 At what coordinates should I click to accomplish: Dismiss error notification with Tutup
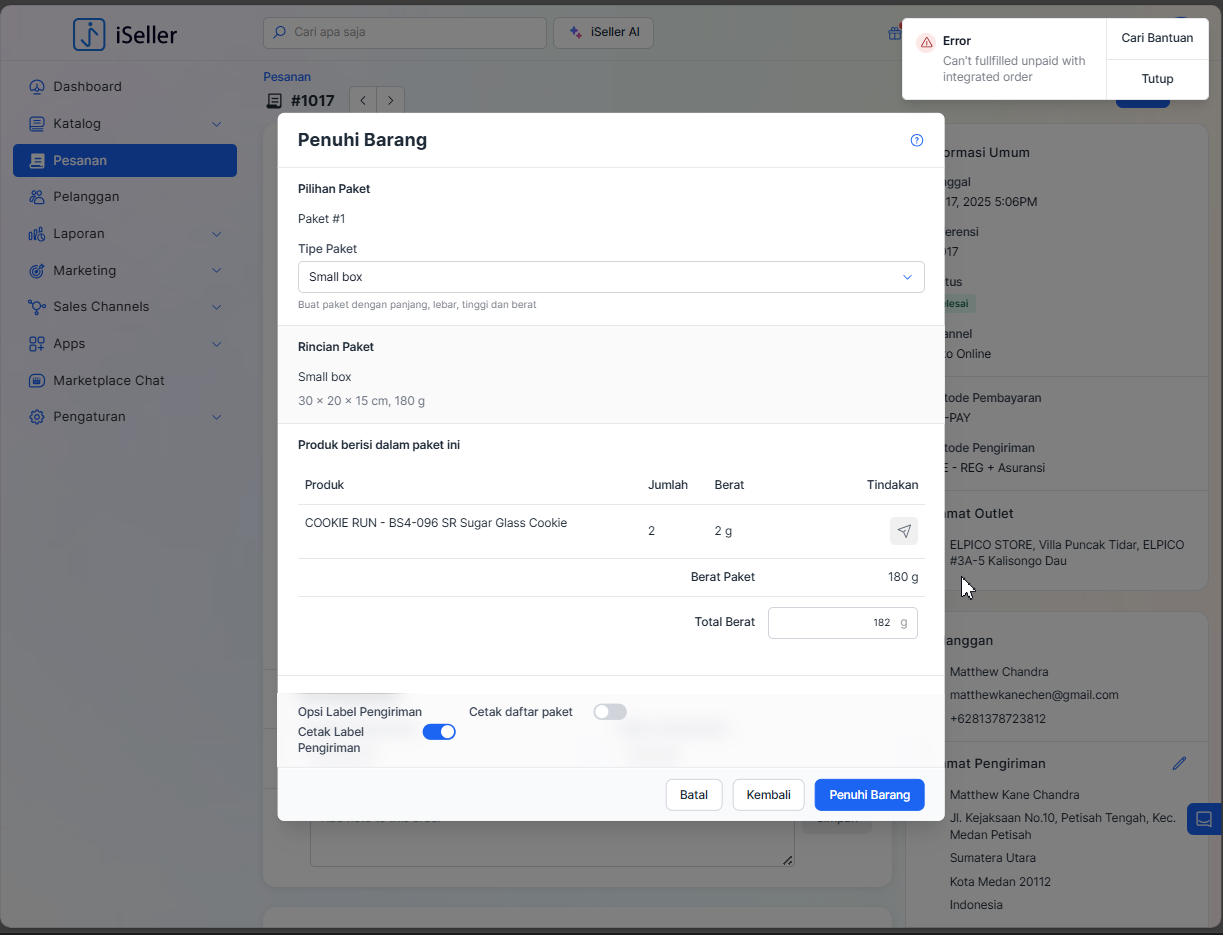1157,79
